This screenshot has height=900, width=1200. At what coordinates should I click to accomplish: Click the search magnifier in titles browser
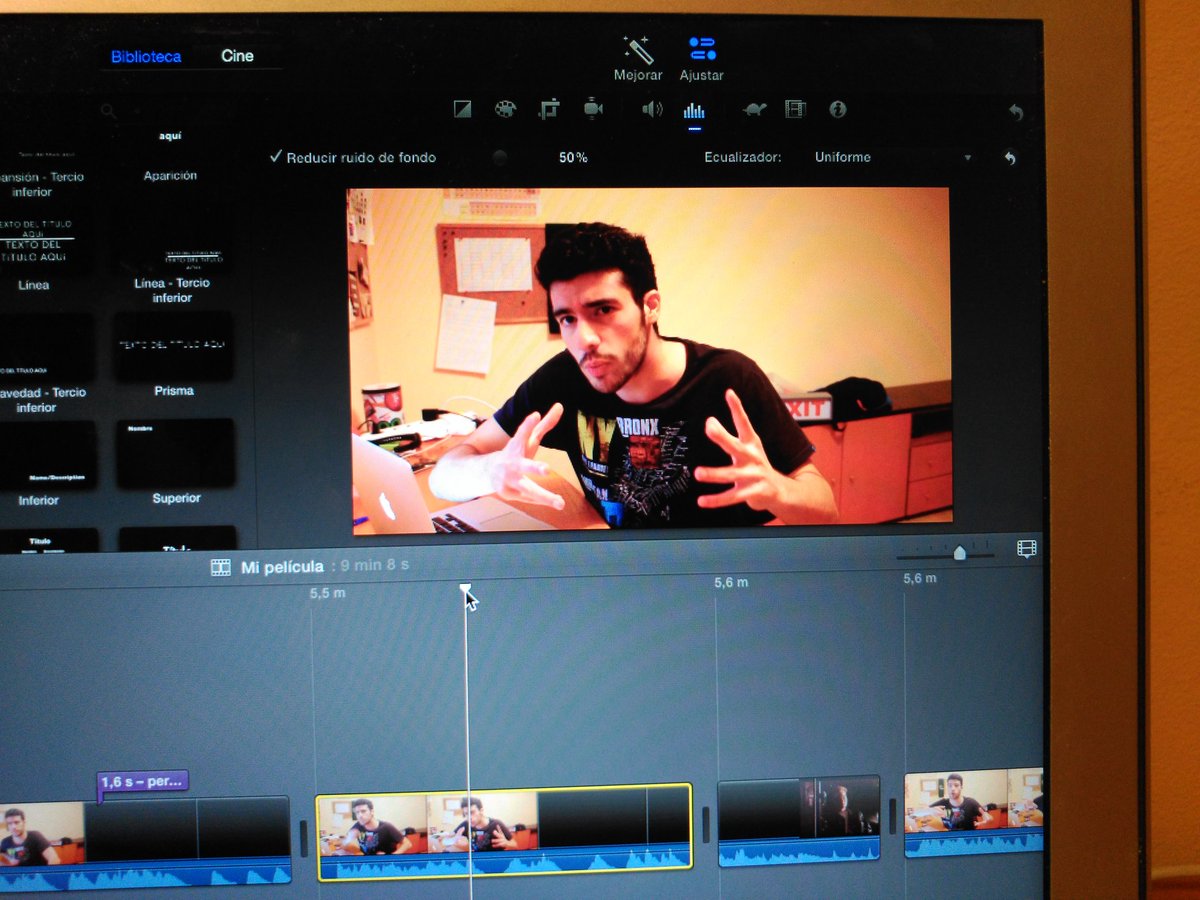(x=108, y=112)
